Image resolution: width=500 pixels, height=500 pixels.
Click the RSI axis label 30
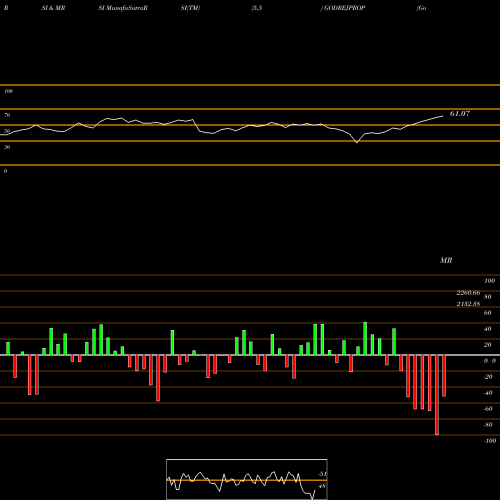[x=7, y=147]
